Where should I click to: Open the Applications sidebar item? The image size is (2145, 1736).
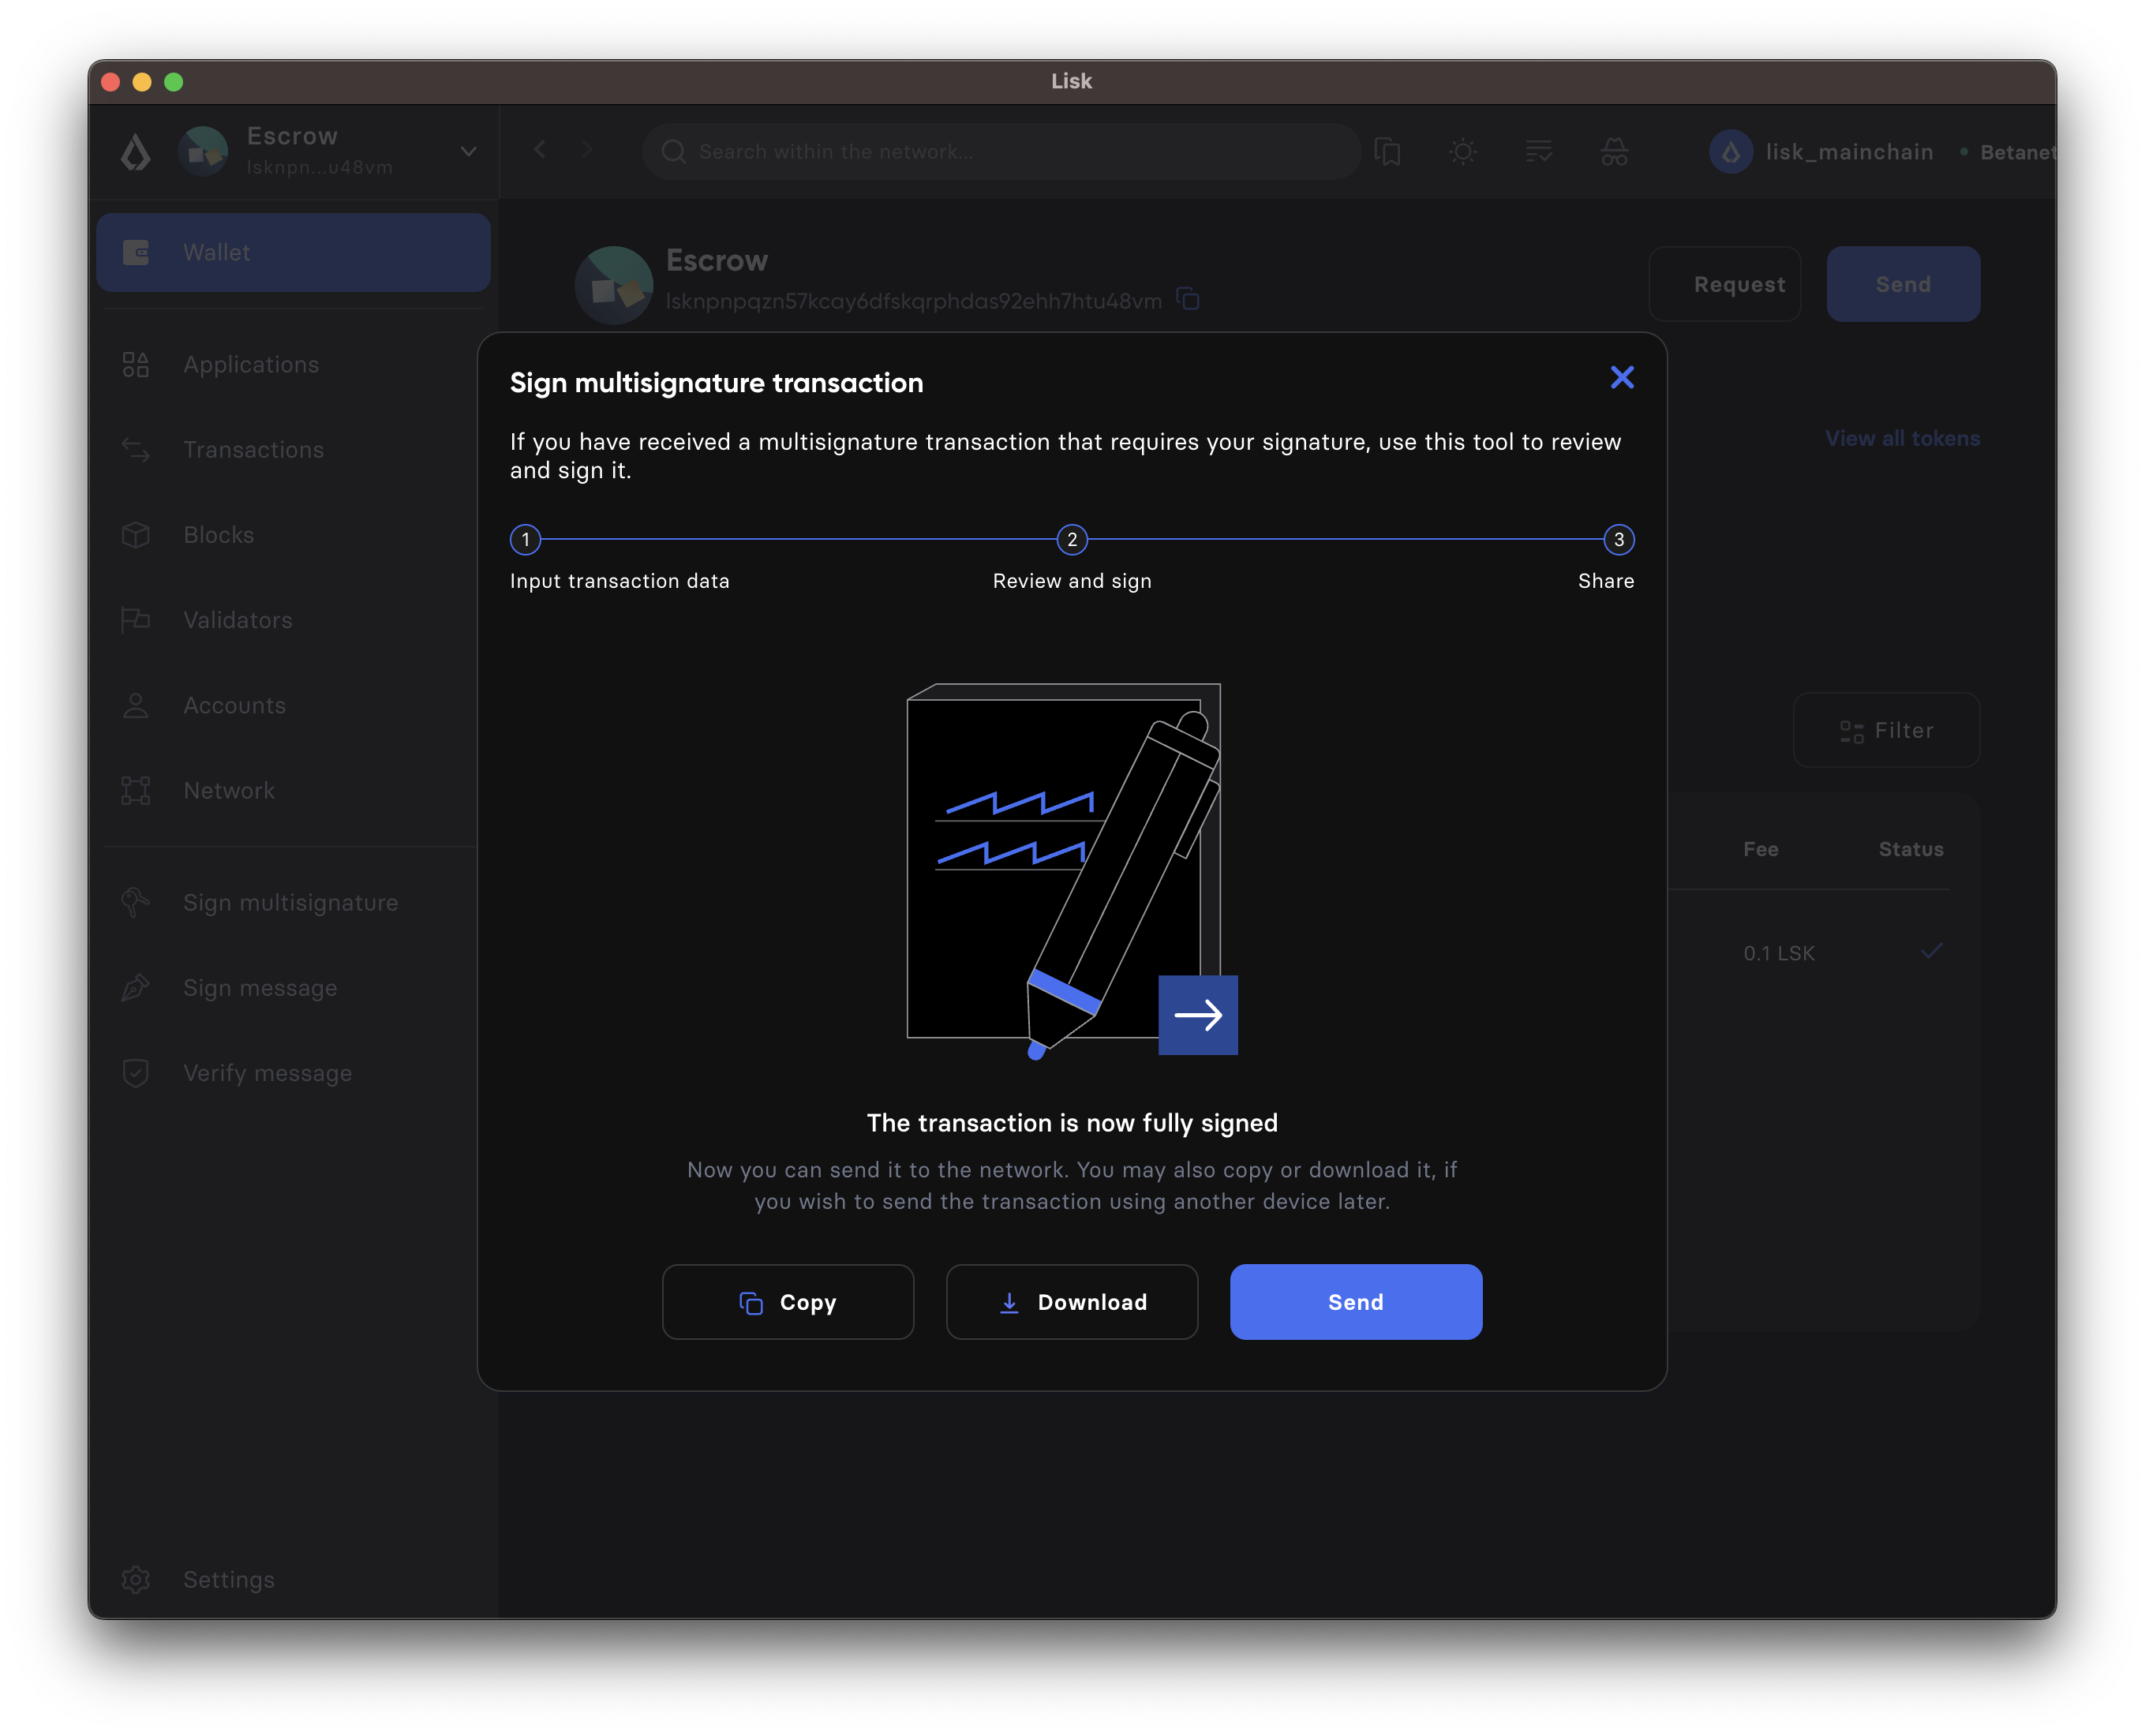[251, 364]
